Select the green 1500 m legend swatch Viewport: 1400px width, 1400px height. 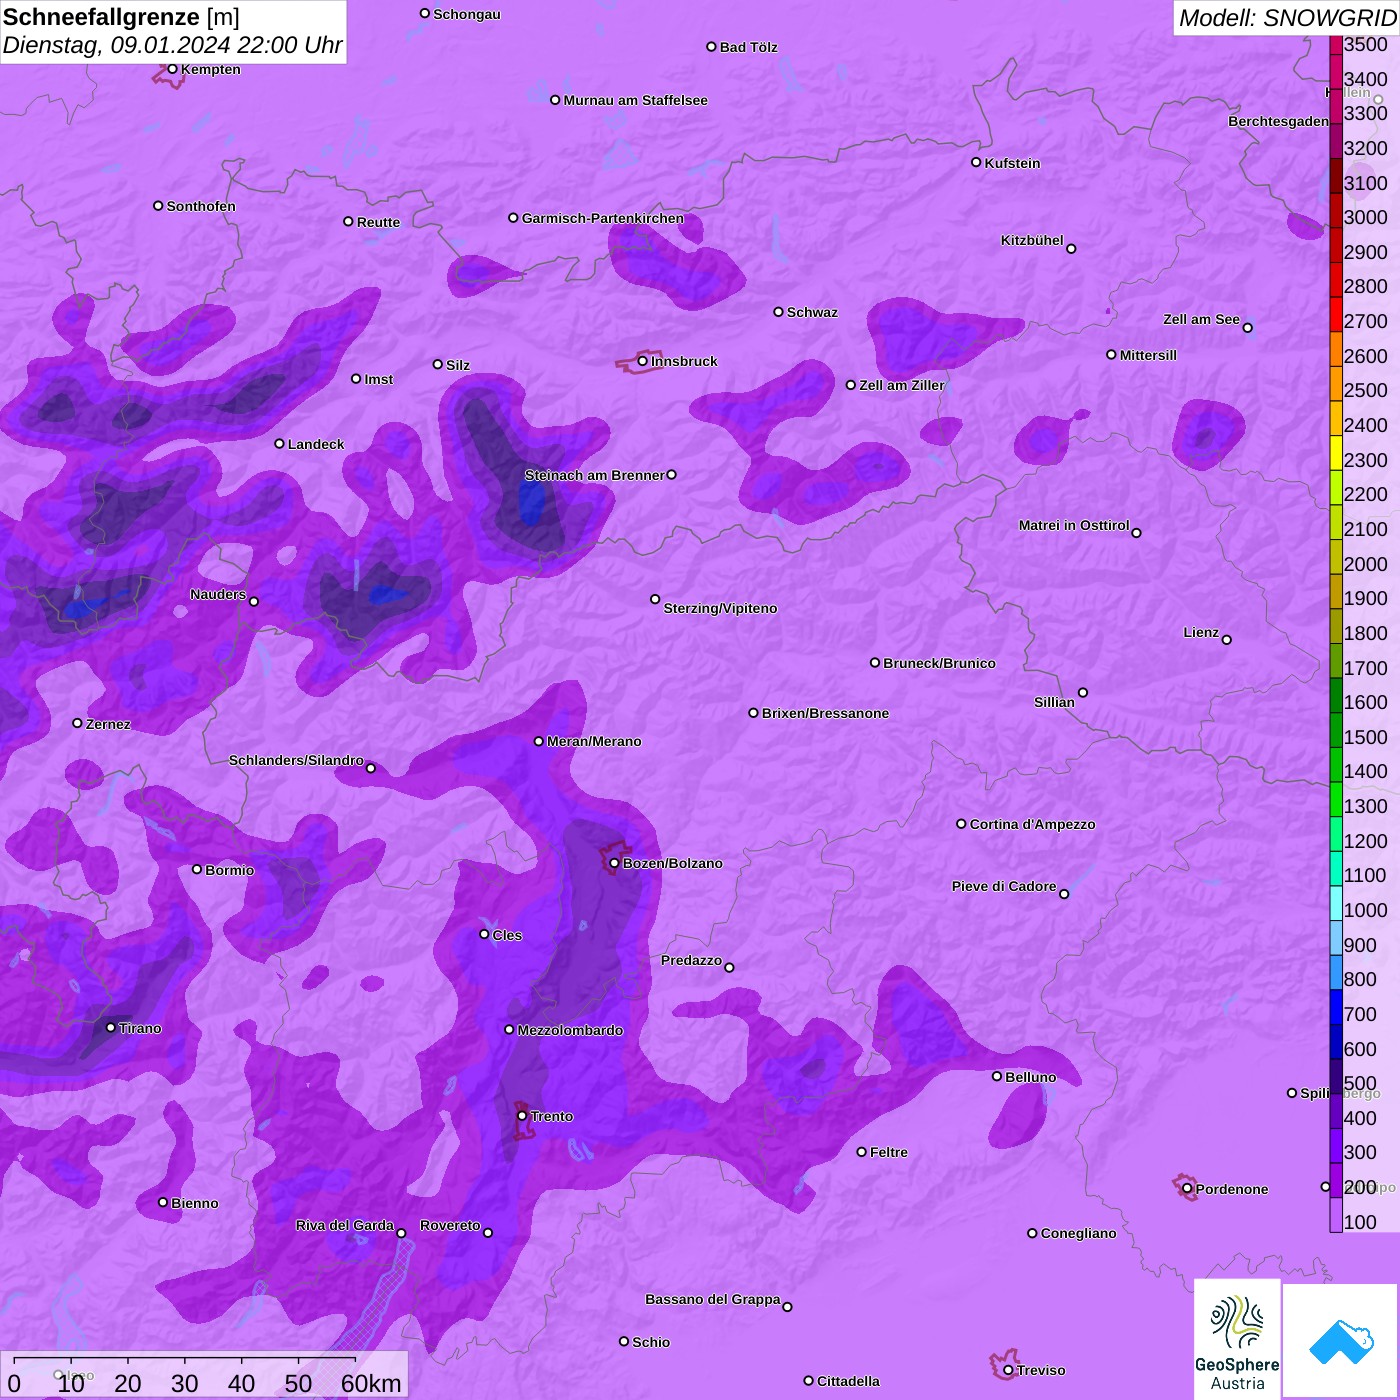[1336, 729]
